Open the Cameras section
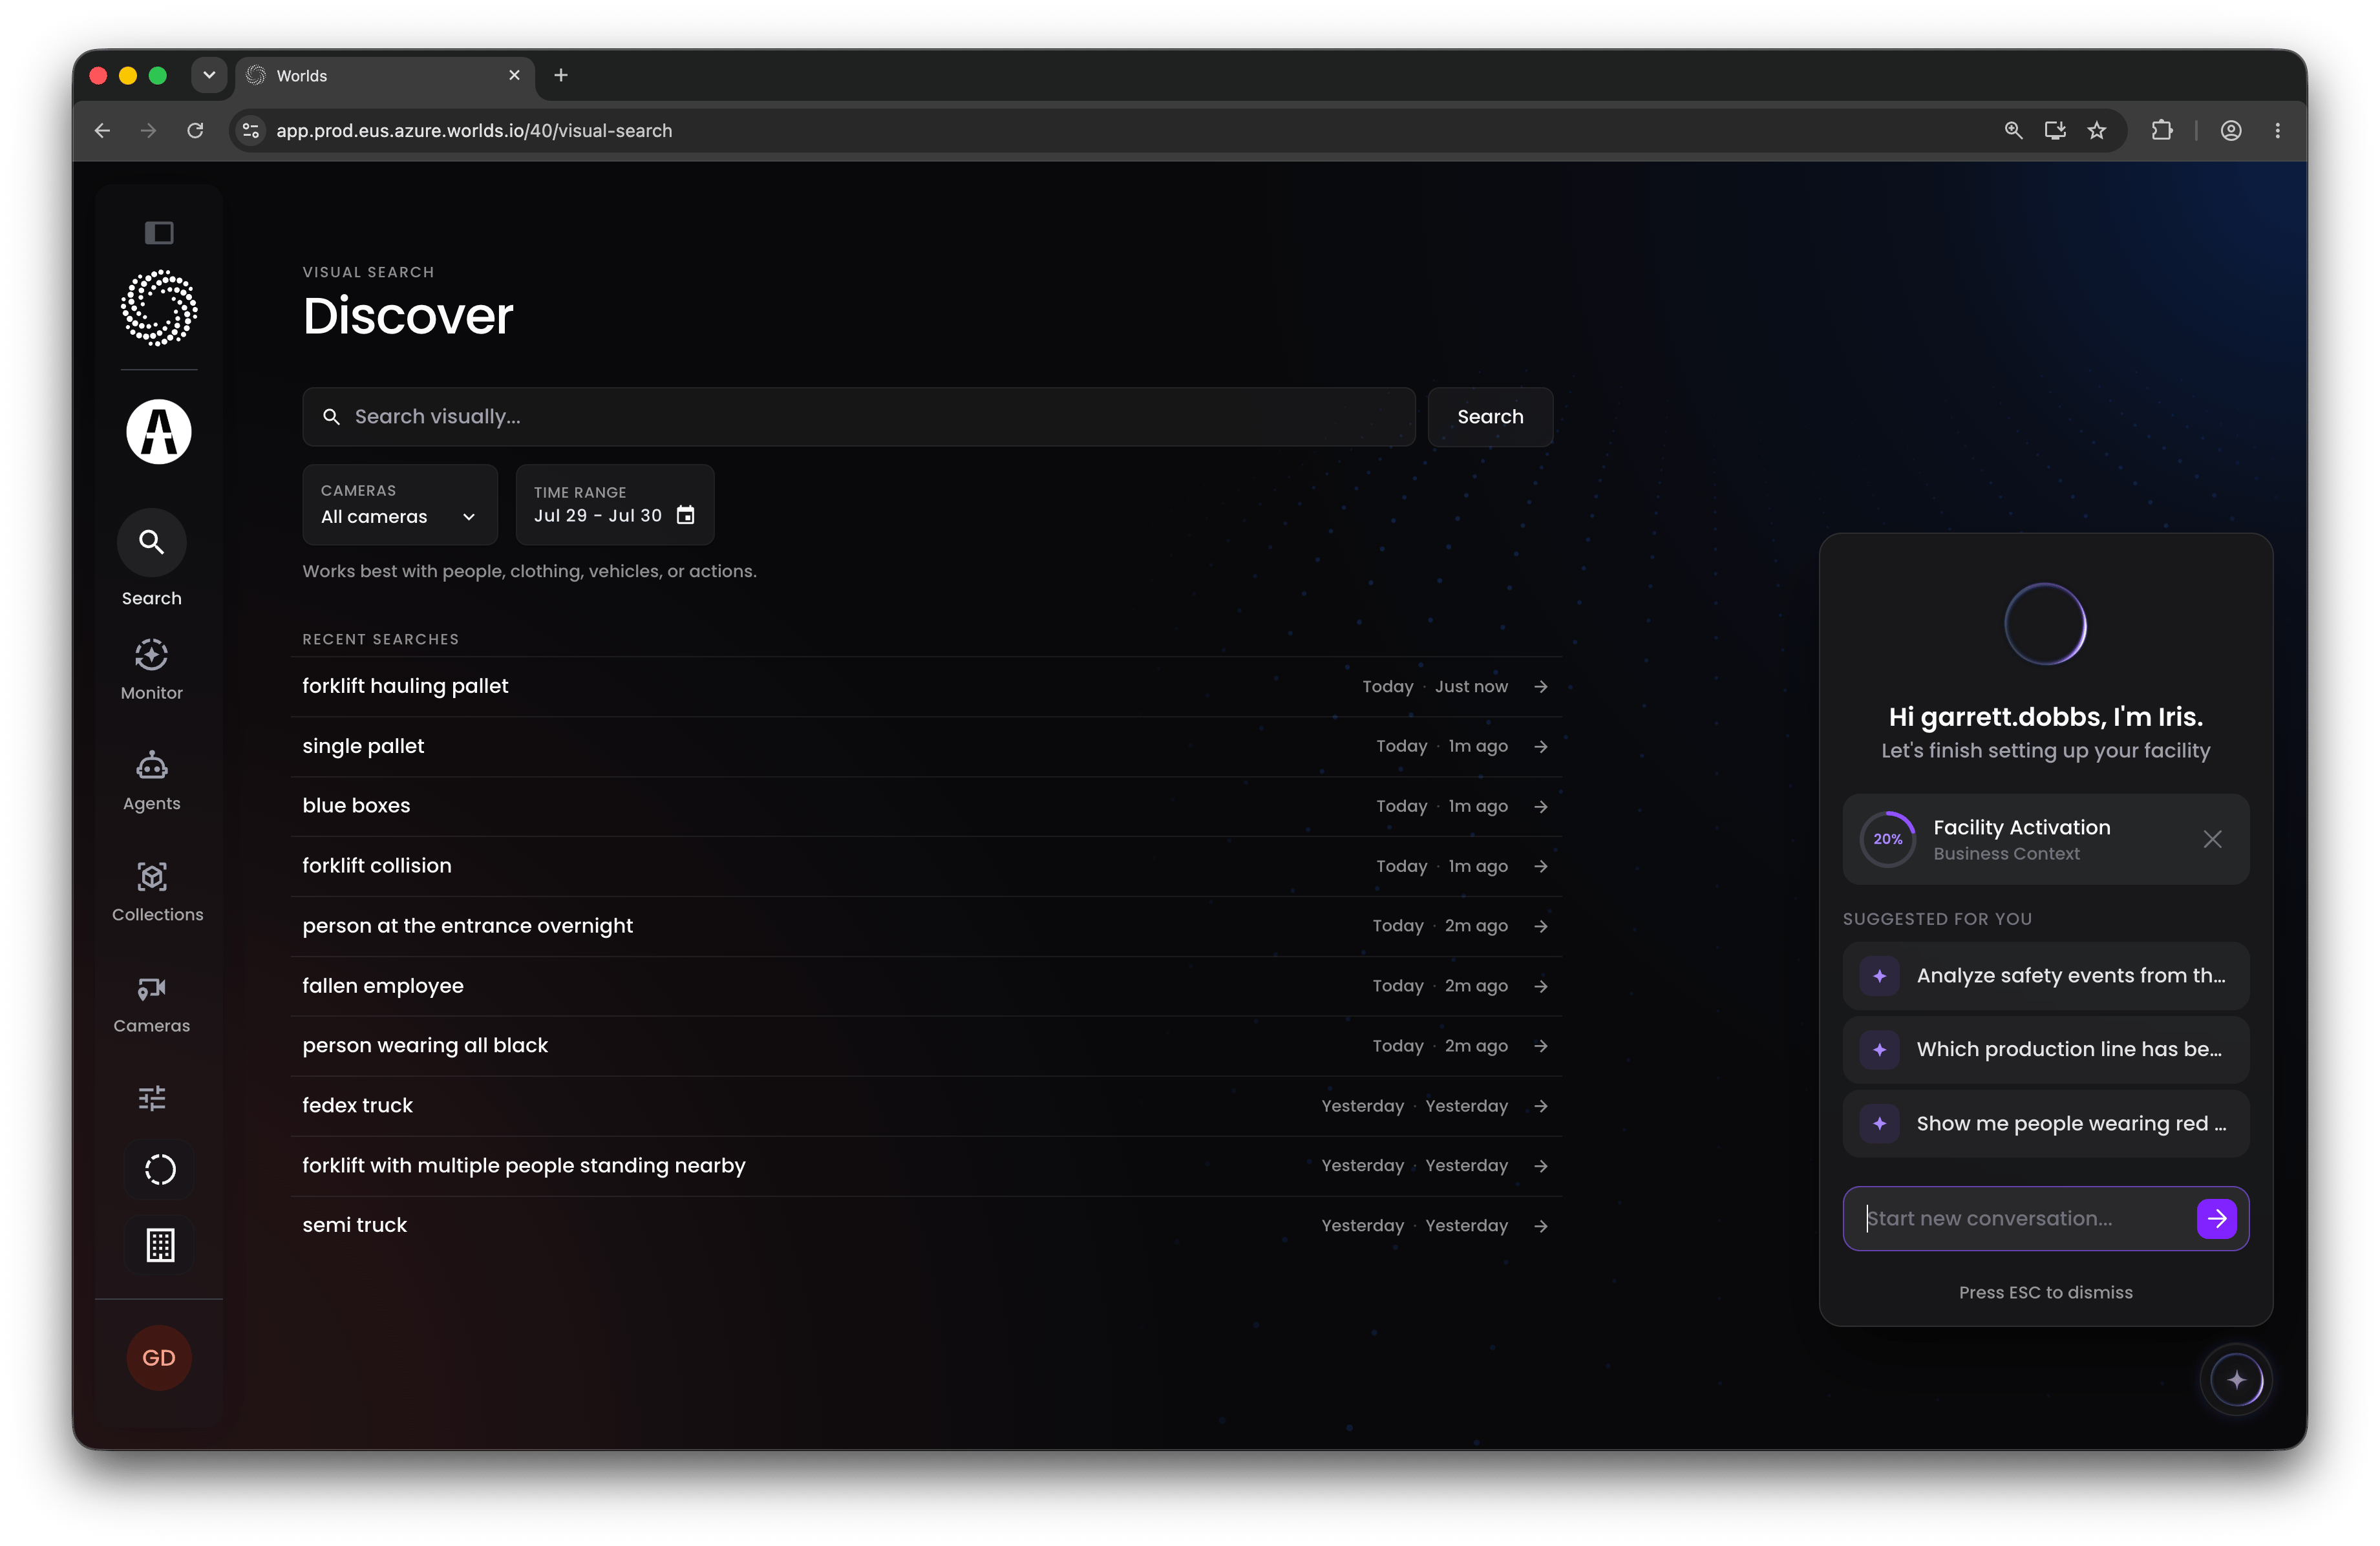The height and width of the screenshot is (1546, 2380). click(152, 1004)
